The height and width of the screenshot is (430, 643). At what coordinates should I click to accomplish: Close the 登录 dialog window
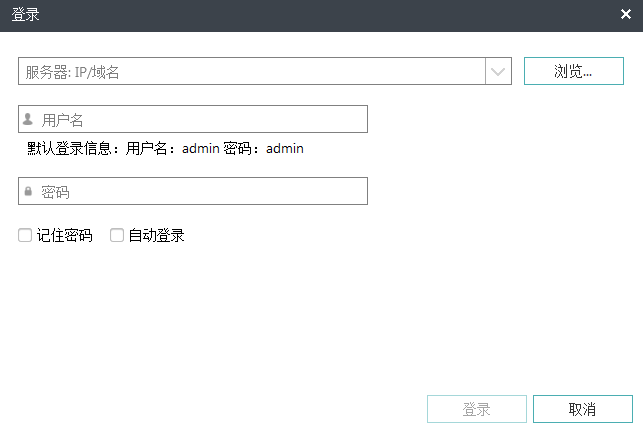click(626, 14)
